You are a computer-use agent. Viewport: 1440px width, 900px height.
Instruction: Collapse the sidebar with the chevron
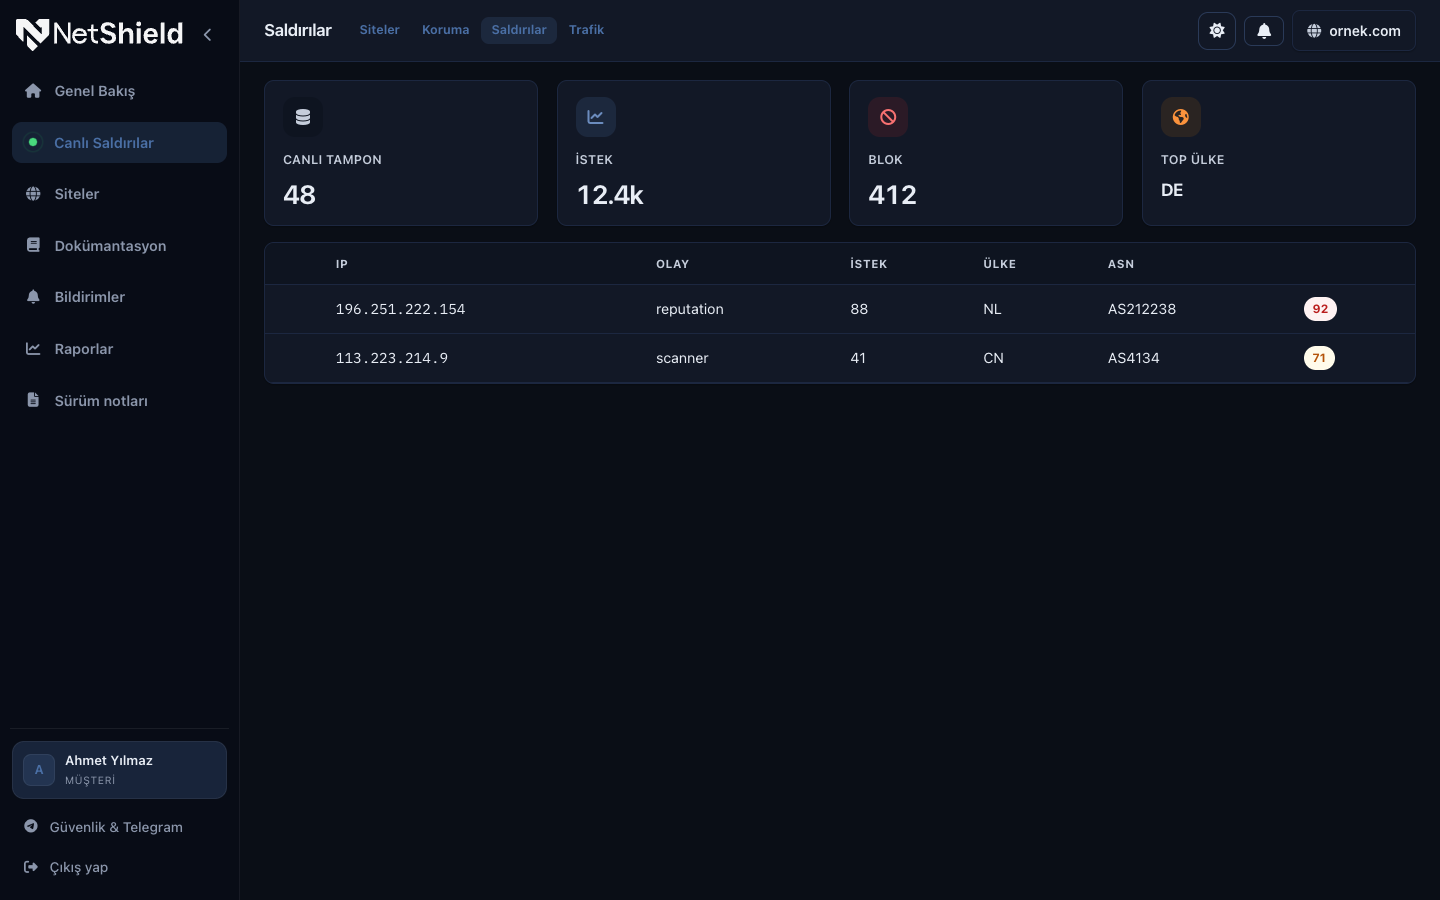click(x=207, y=34)
